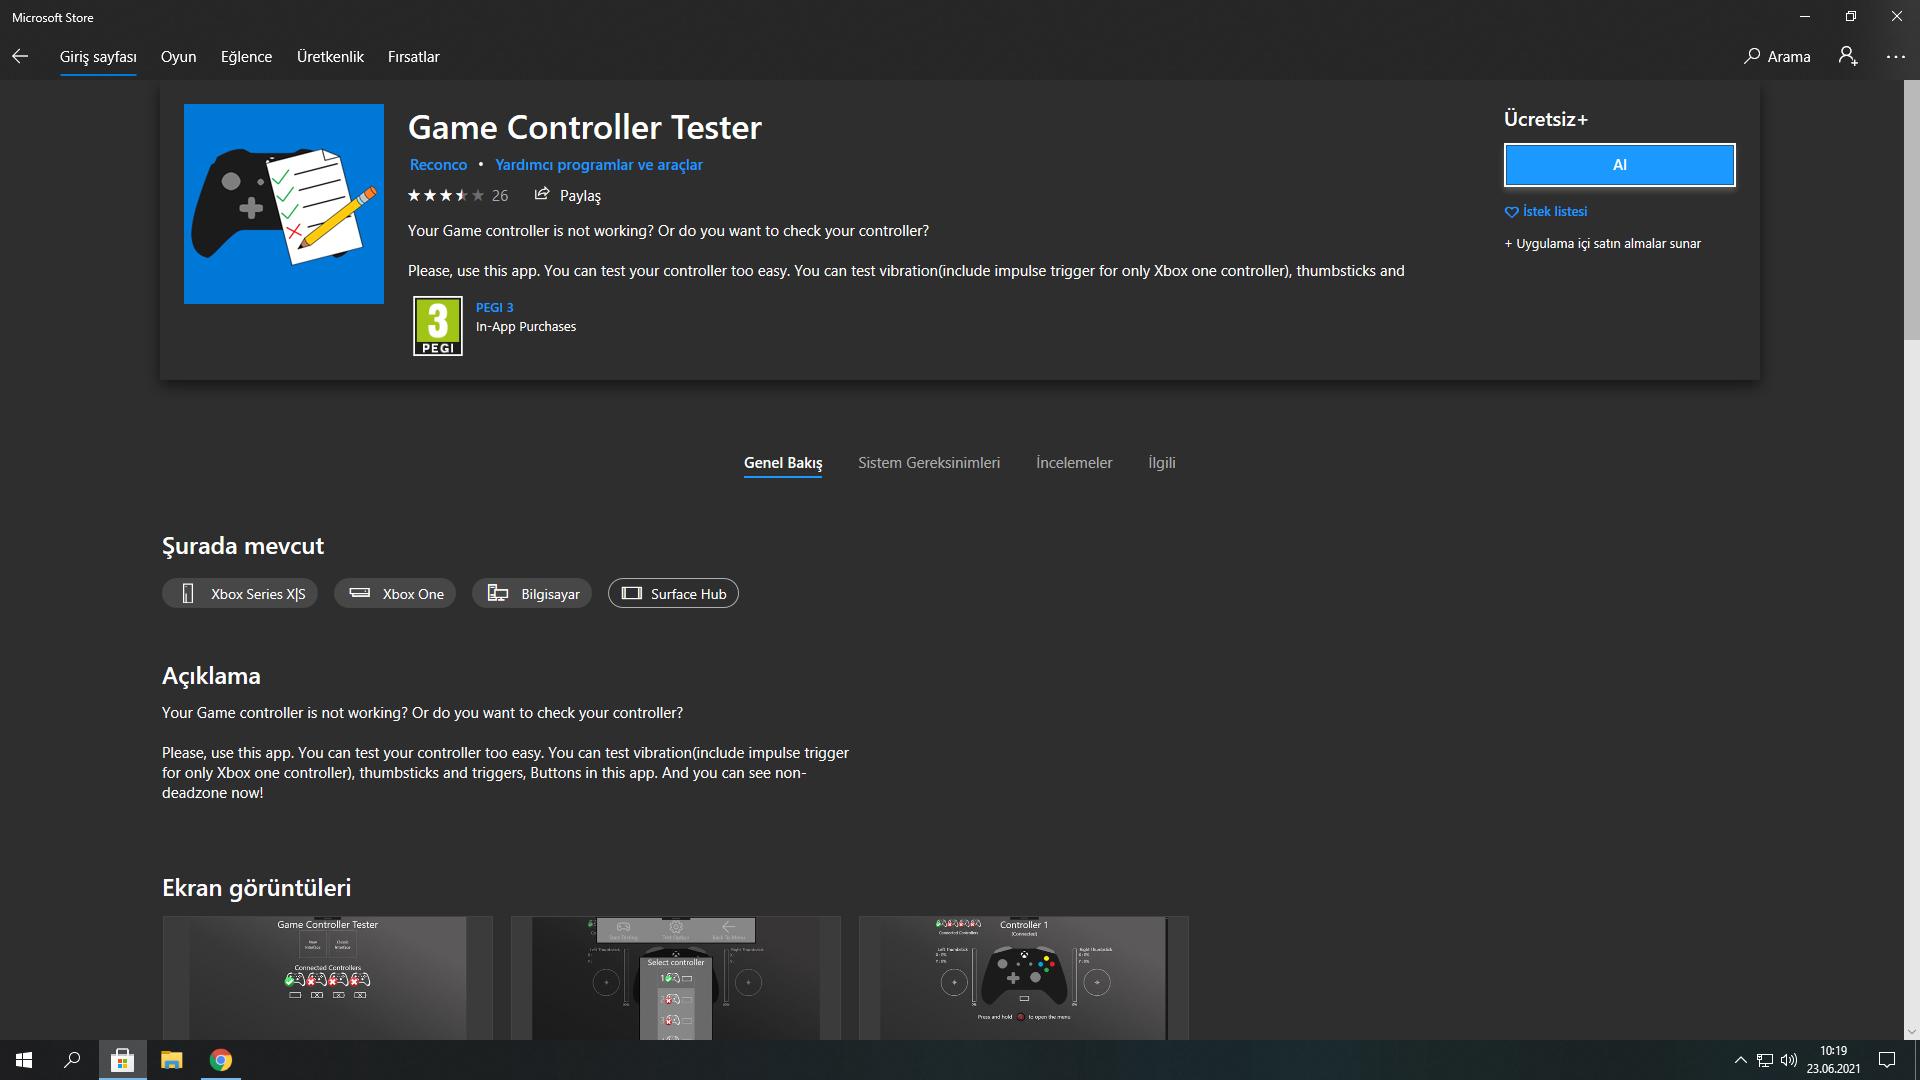Select the Surface Hub platform chip
The image size is (1920, 1080).
coord(673,594)
